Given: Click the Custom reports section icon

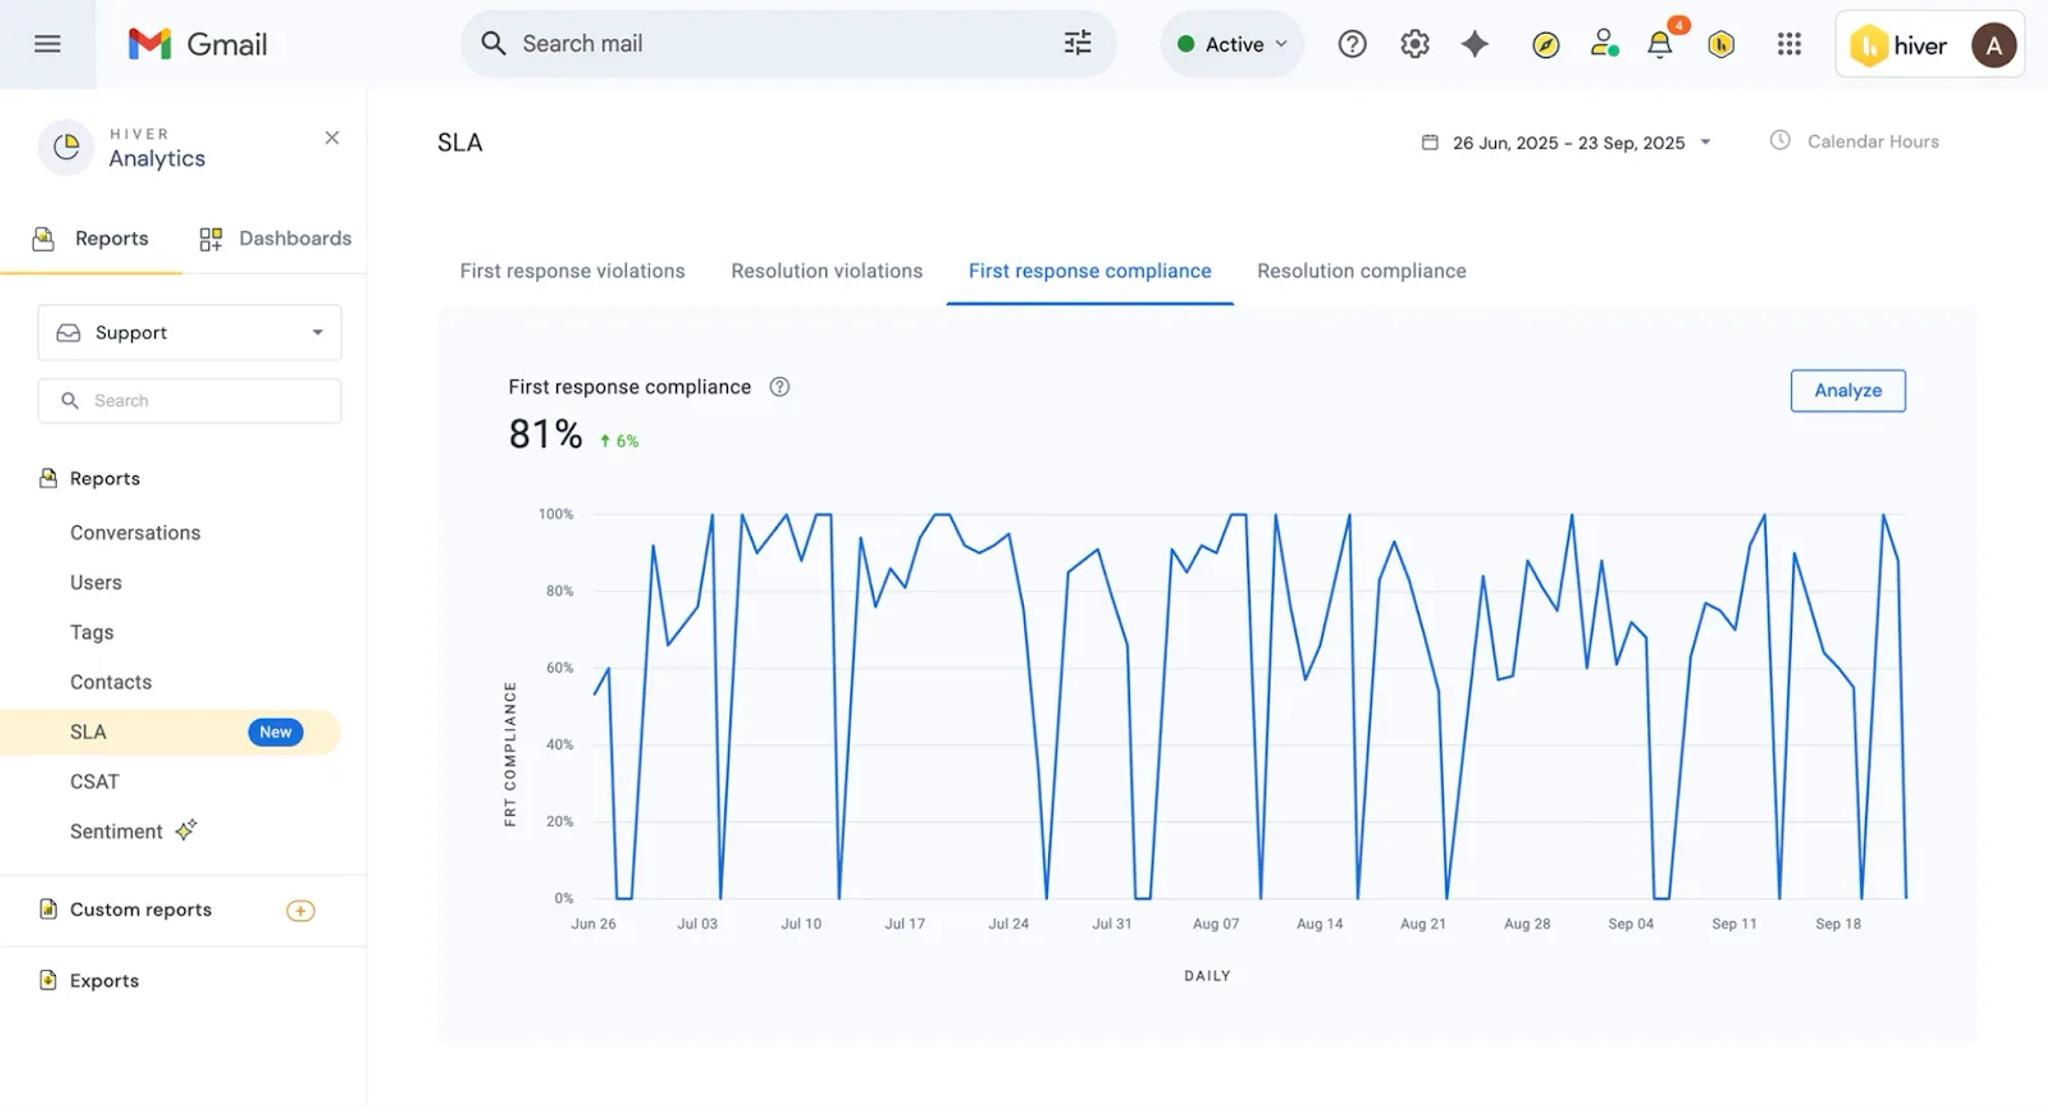Looking at the screenshot, I should pos(47,909).
